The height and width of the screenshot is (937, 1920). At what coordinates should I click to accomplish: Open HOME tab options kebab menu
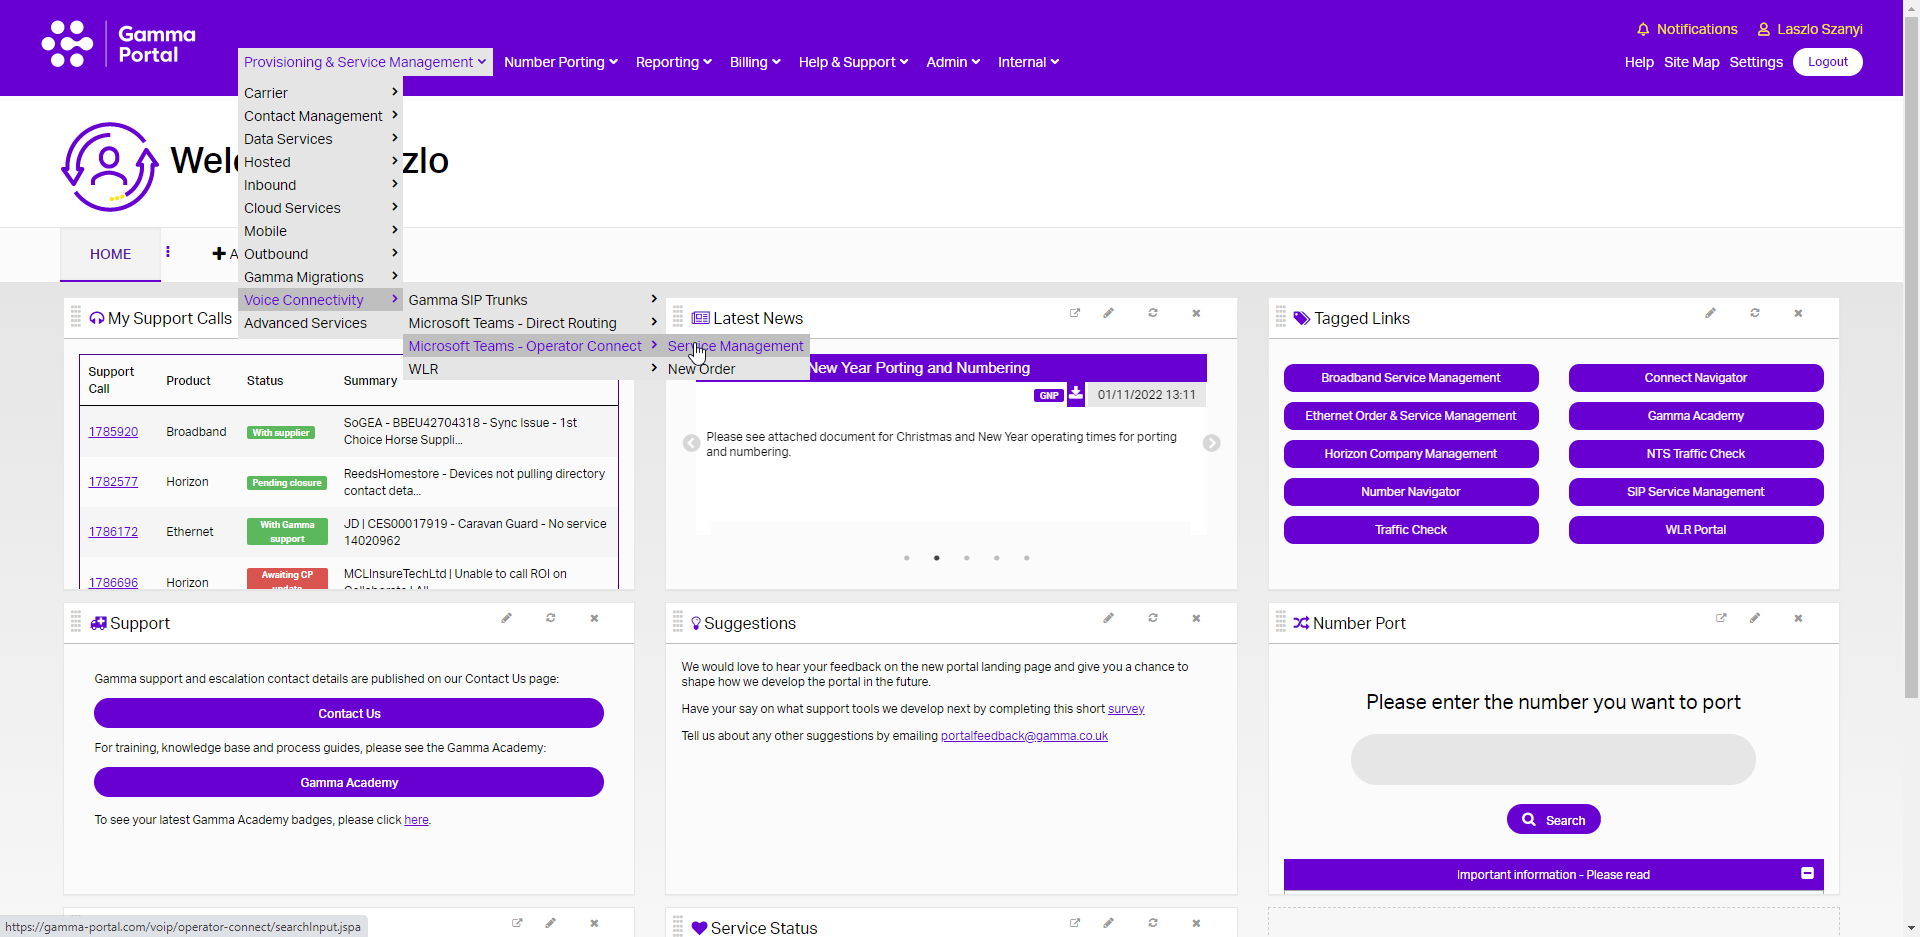[x=168, y=252]
